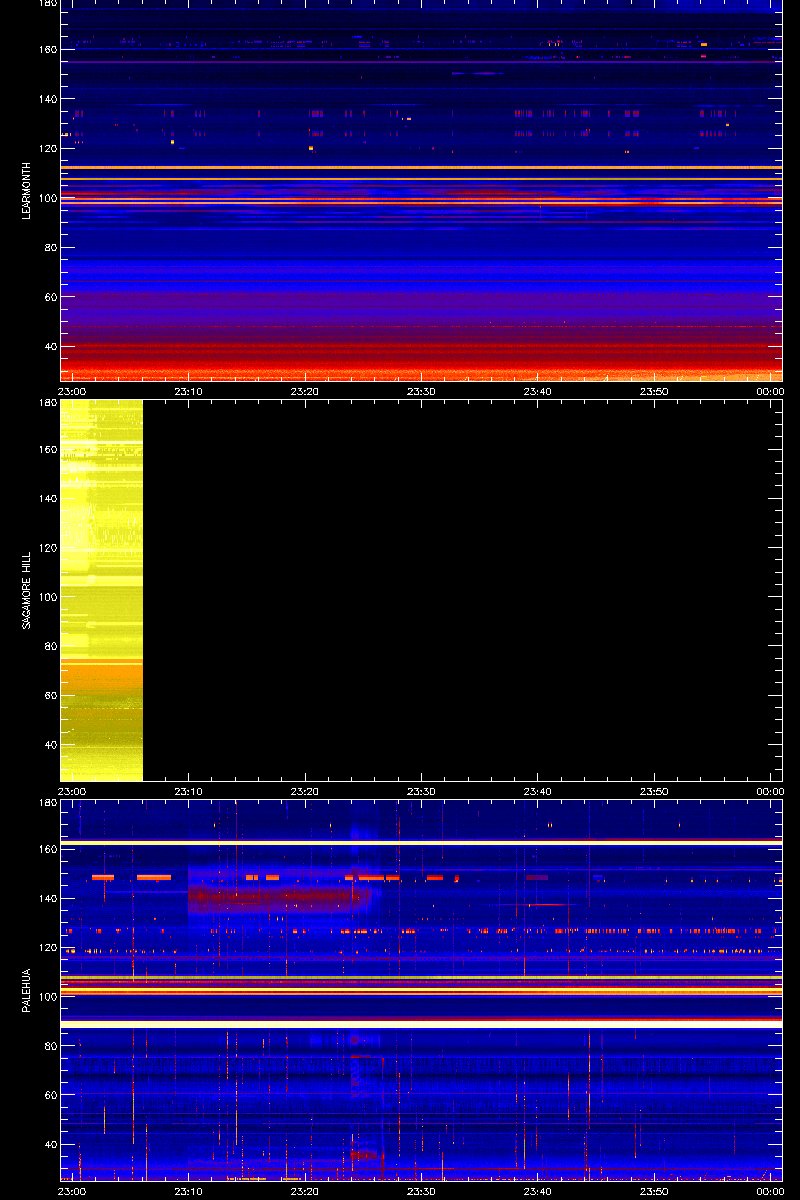Click the 100 frequency tick on Sagamore Hill axis
The height and width of the screenshot is (1200, 800).
tap(46, 598)
